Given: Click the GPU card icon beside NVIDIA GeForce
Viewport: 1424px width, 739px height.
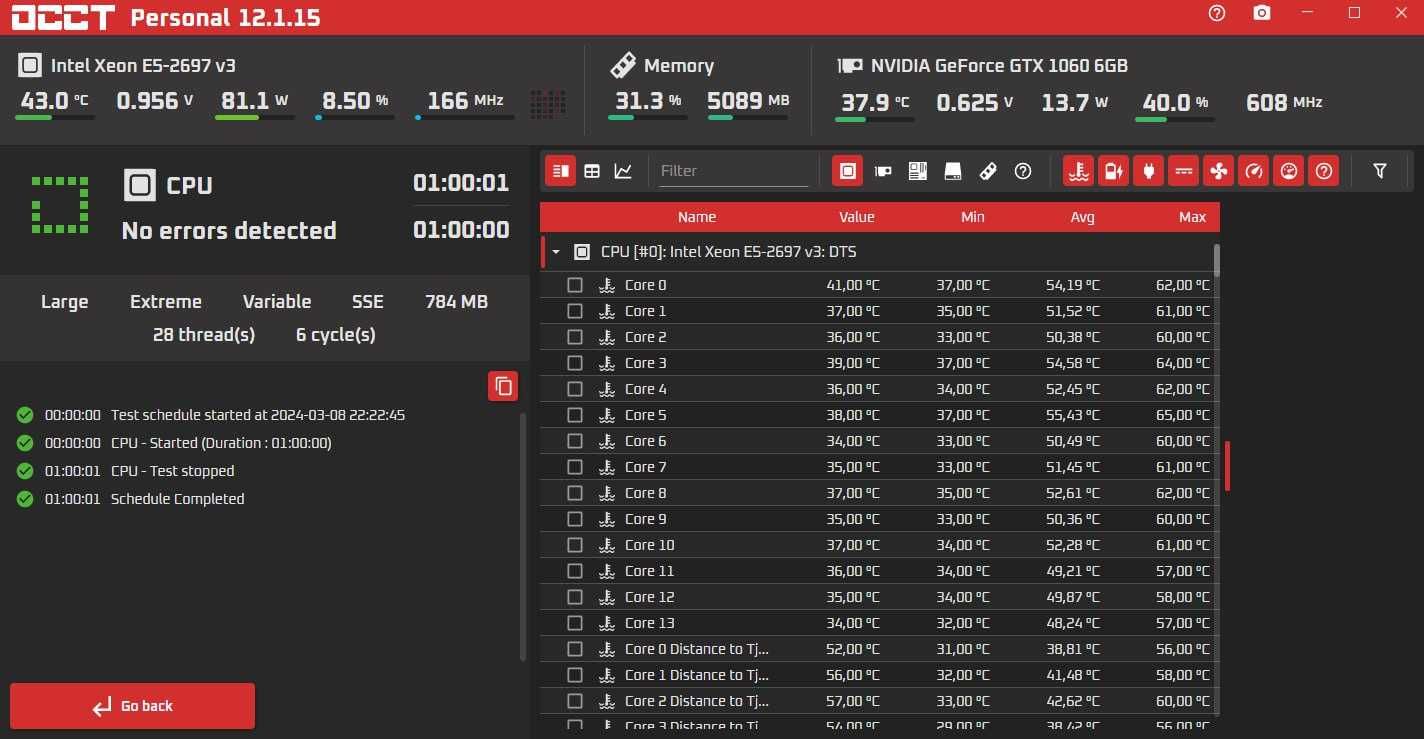Looking at the screenshot, I should [x=849, y=66].
